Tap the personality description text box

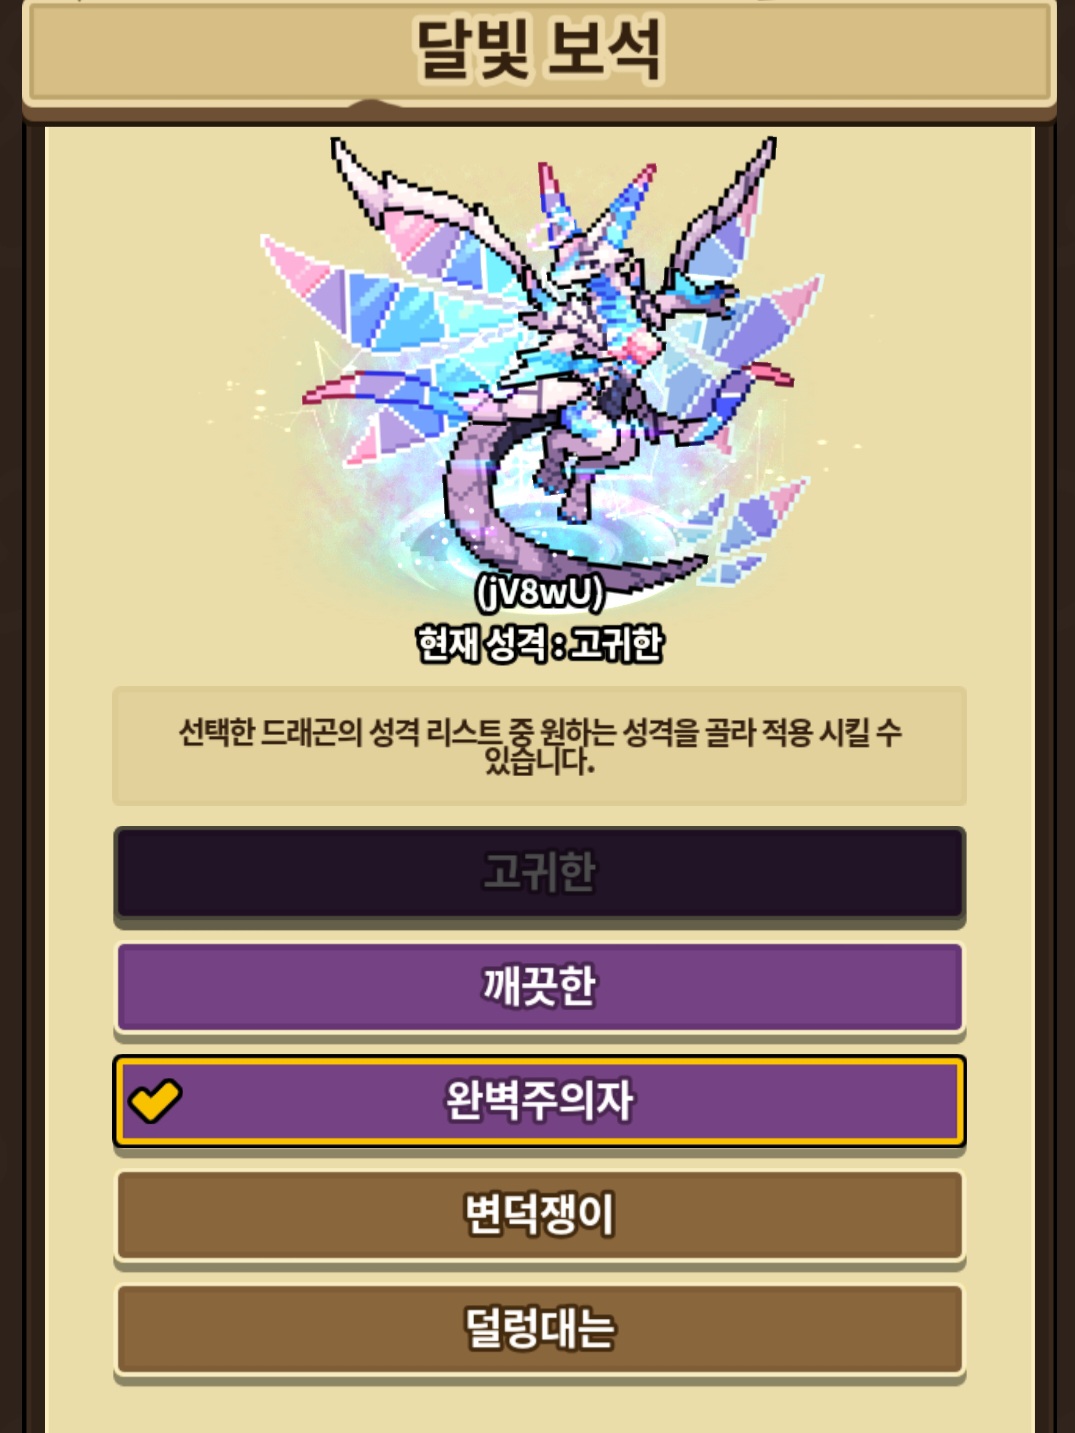pos(539,746)
